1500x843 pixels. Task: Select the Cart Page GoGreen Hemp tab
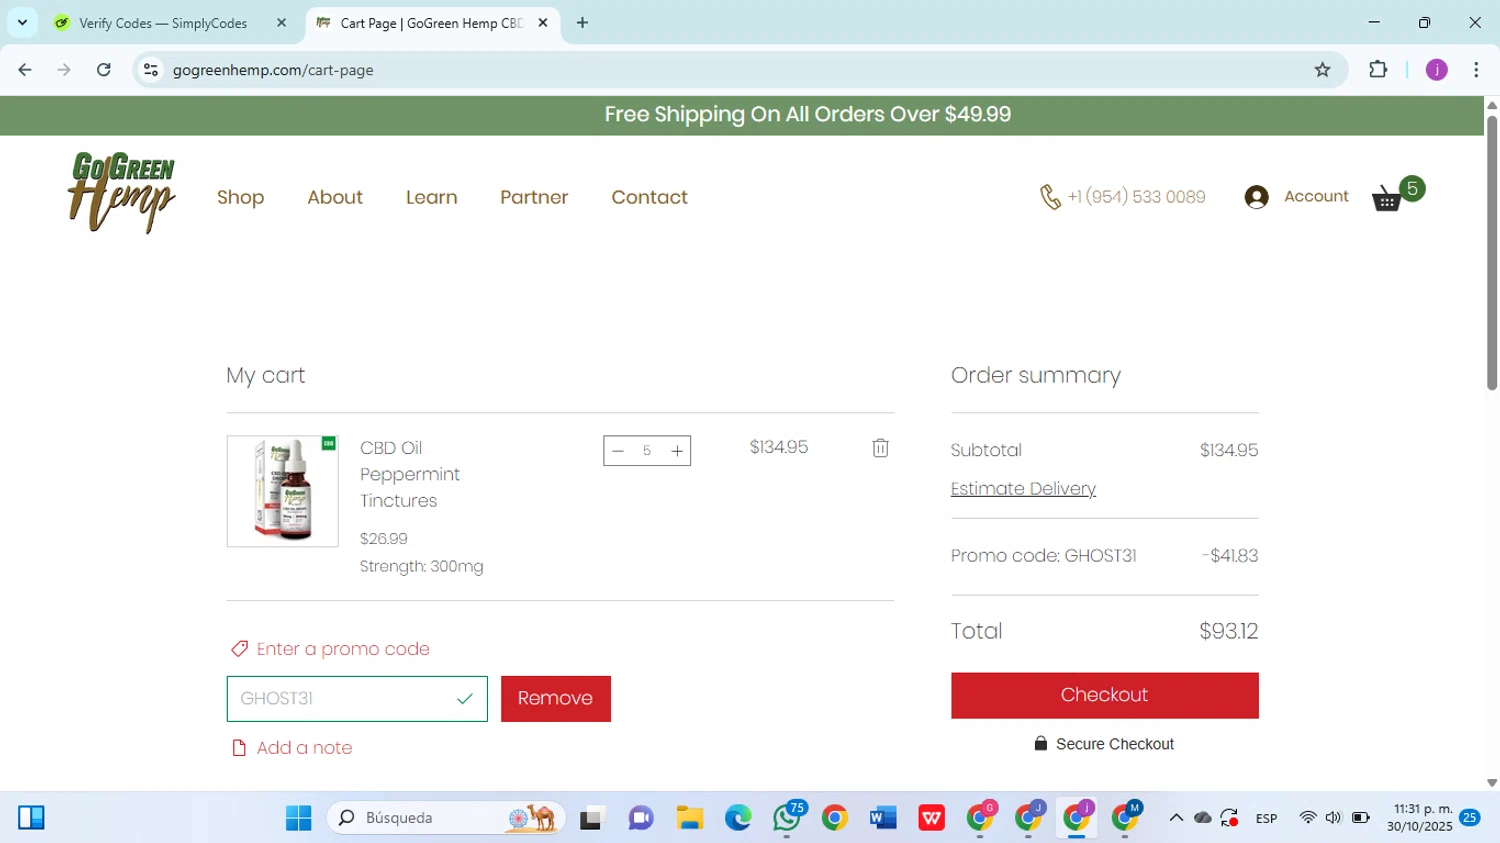(431, 23)
